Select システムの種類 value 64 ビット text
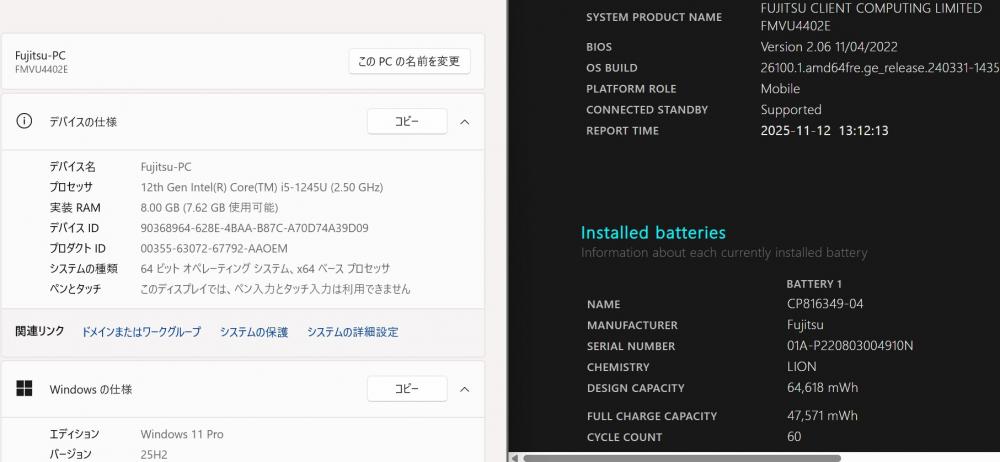Screen dimensions: 1000x462 [265, 269]
